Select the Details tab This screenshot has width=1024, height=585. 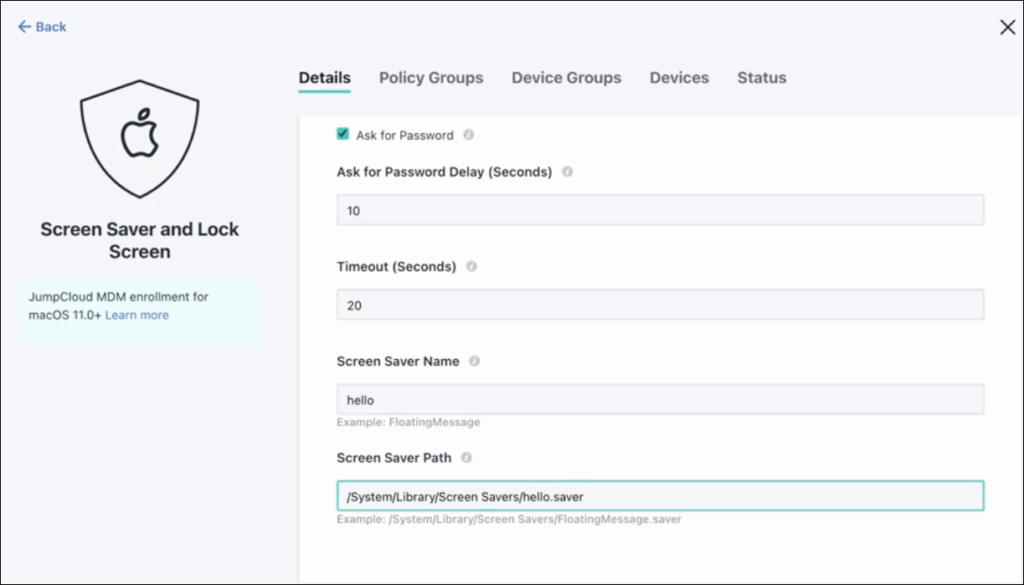(x=325, y=78)
